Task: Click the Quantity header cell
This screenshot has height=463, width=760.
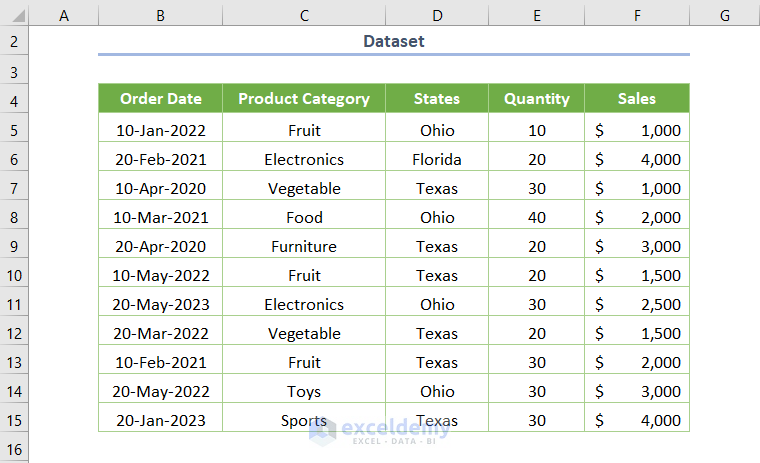Action: [536, 99]
